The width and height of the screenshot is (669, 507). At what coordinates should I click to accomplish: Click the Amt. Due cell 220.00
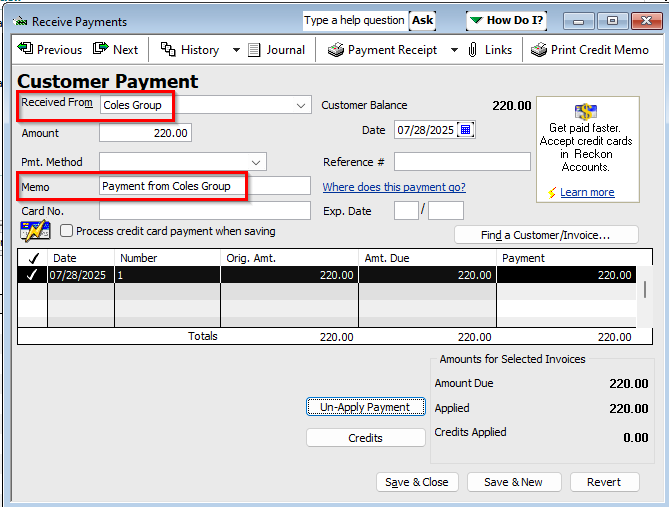click(x=428, y=275)
